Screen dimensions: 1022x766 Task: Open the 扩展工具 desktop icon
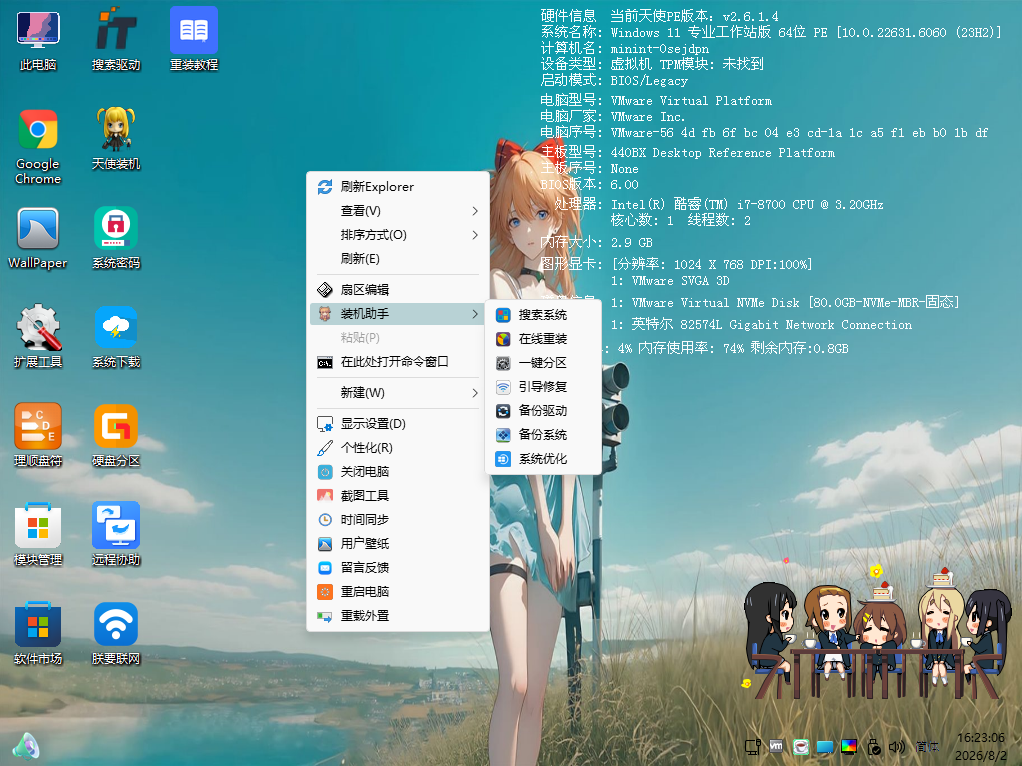point(38,336)
